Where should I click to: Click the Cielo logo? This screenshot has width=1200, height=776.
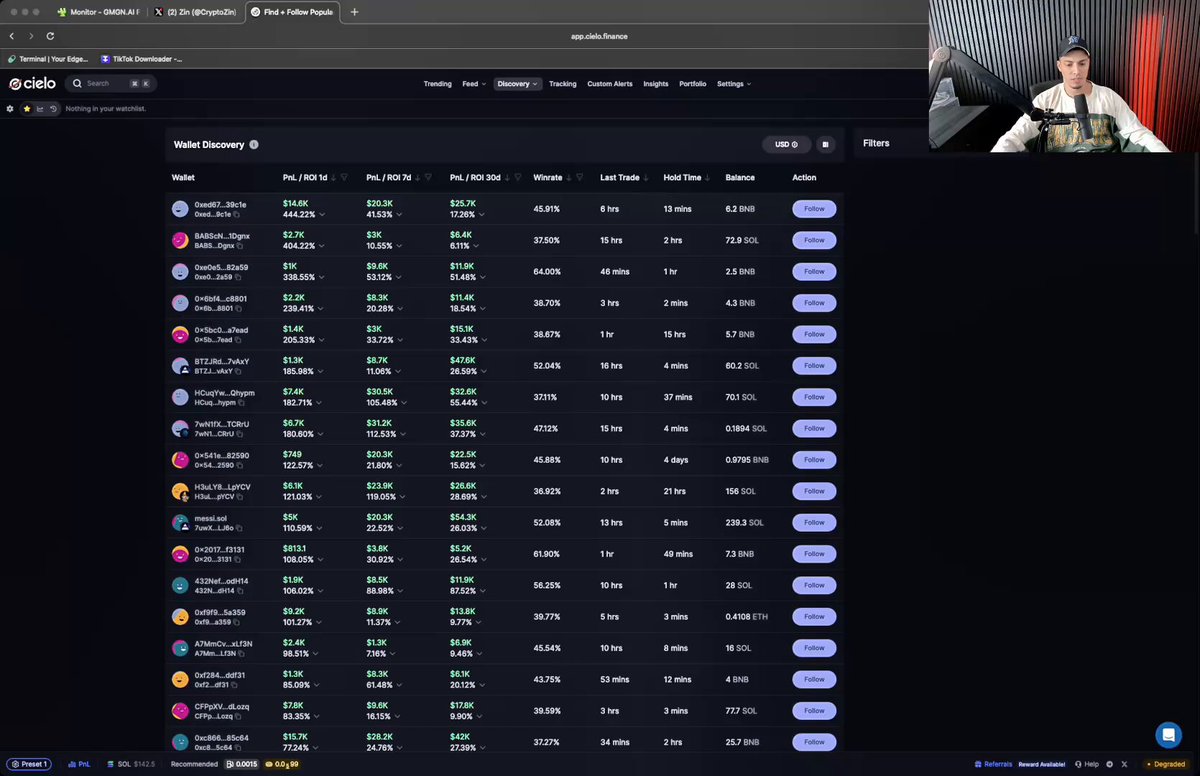click(32, 84)
